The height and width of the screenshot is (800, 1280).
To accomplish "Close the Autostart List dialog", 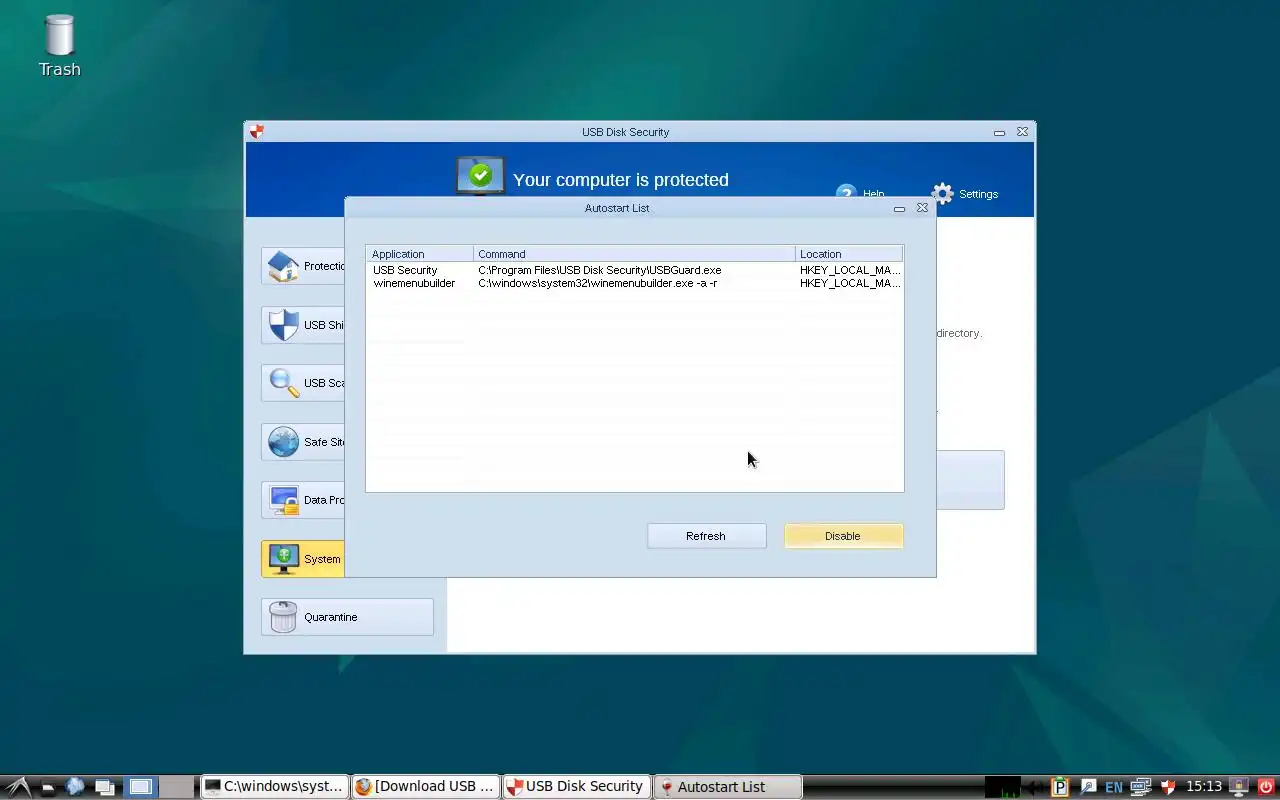I will pyautogui.click(x=922, y=208).
